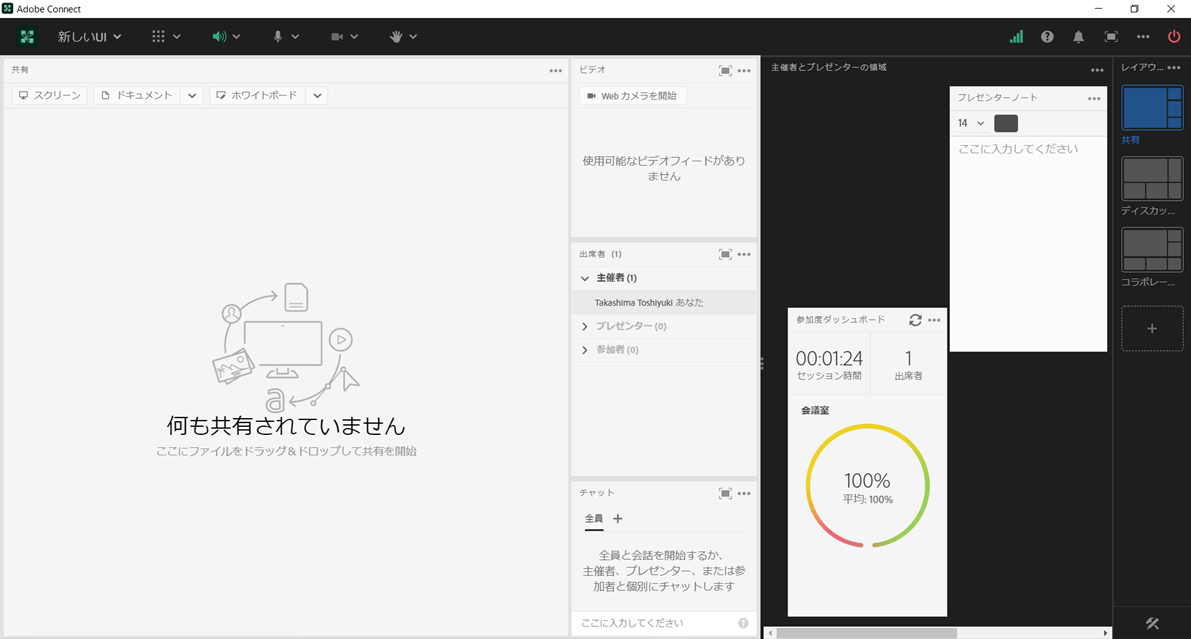Refresh the 参加度ダッシュボード data
Screen dimensions: 1191x639
coord(915,320)
